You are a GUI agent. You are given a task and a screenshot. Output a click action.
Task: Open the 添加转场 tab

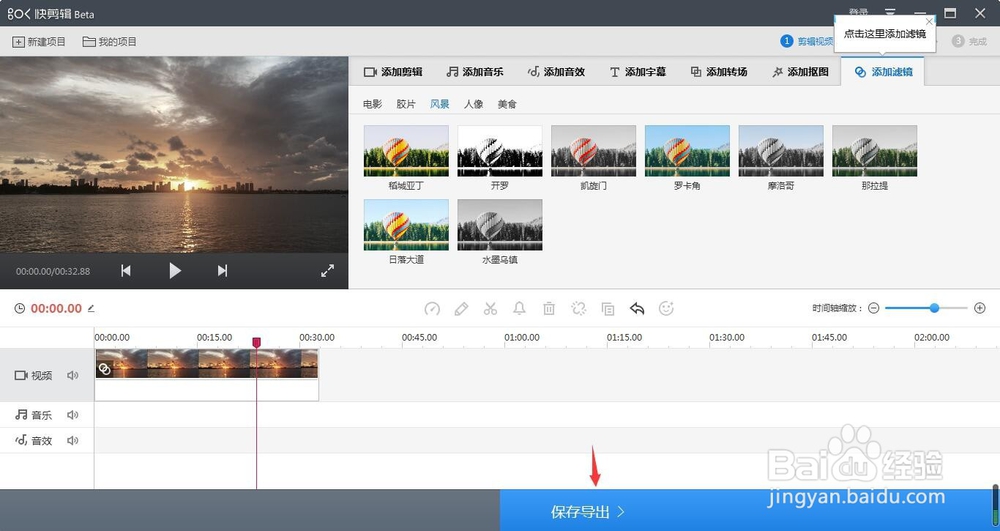719,72
